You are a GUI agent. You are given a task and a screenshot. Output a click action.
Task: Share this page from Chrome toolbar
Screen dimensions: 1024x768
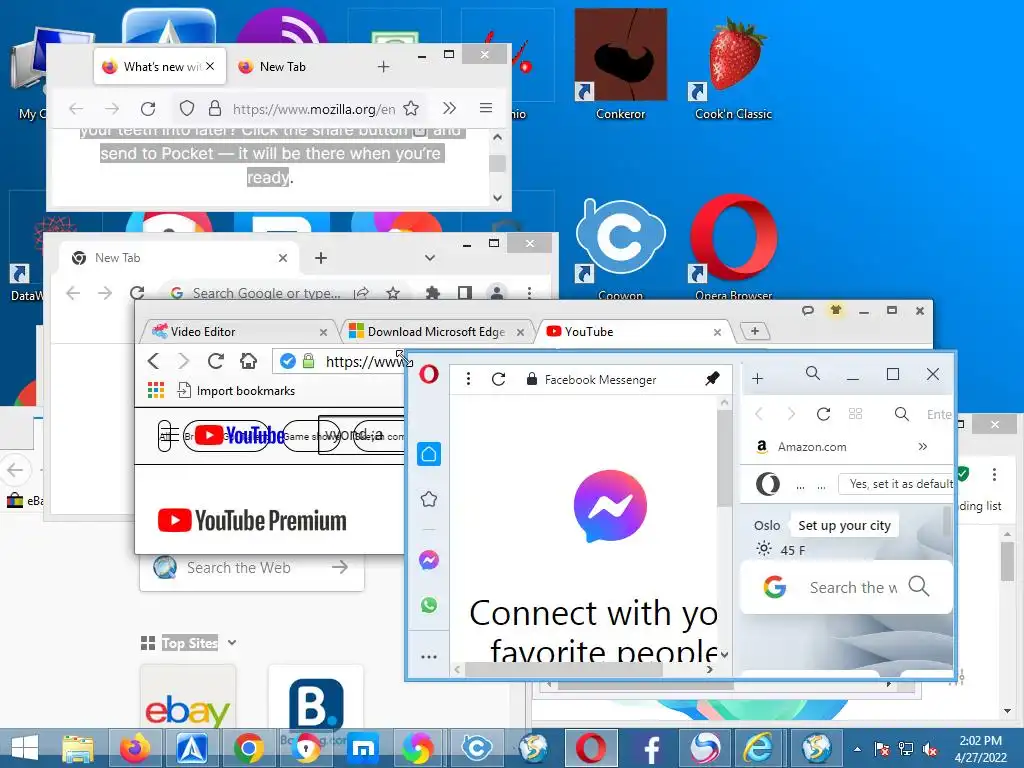[x=361, y=293]
